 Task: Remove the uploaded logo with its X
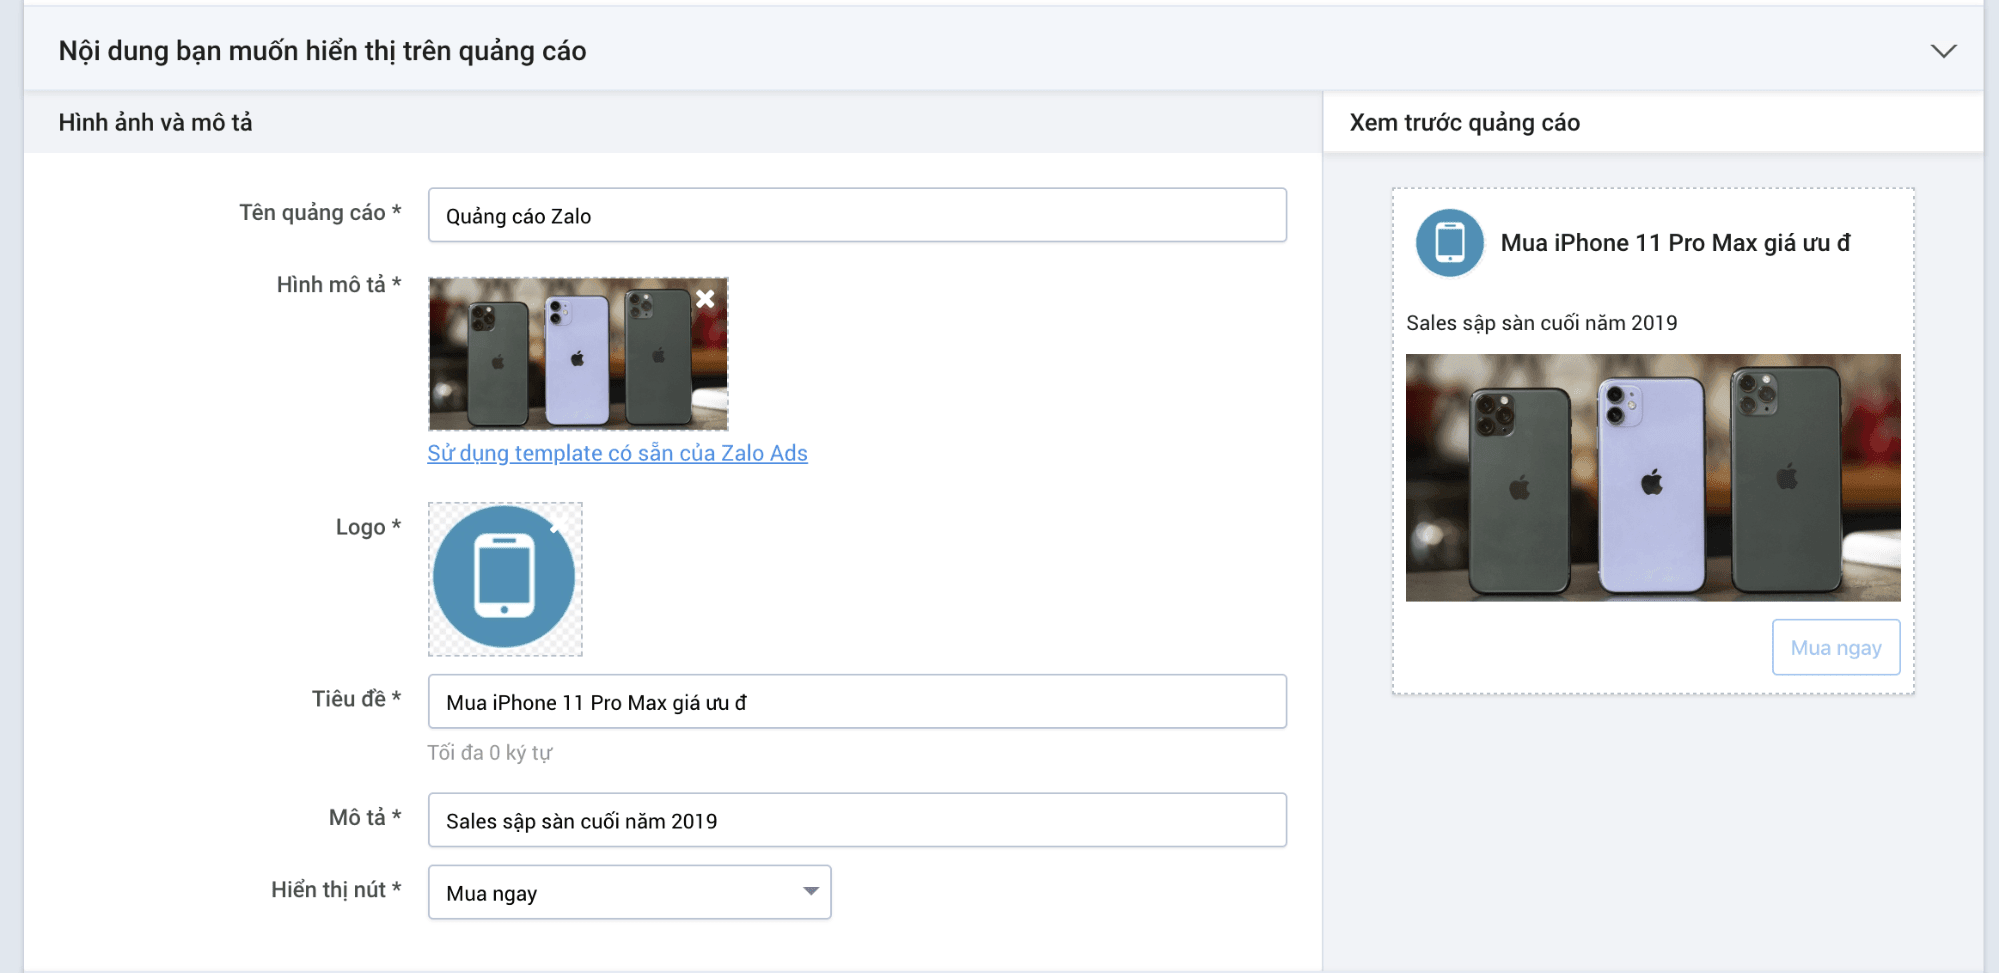[557, 525]
